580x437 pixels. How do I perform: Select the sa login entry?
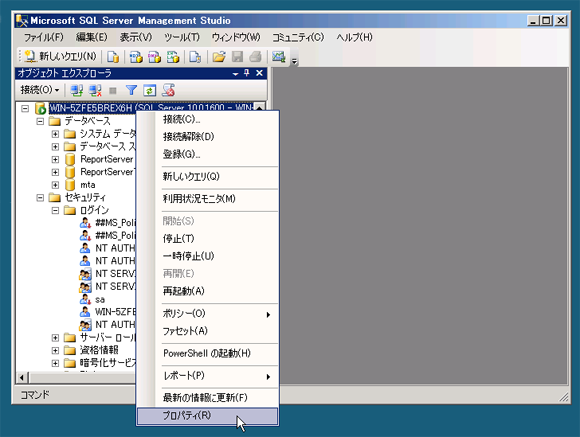(100, 299)
